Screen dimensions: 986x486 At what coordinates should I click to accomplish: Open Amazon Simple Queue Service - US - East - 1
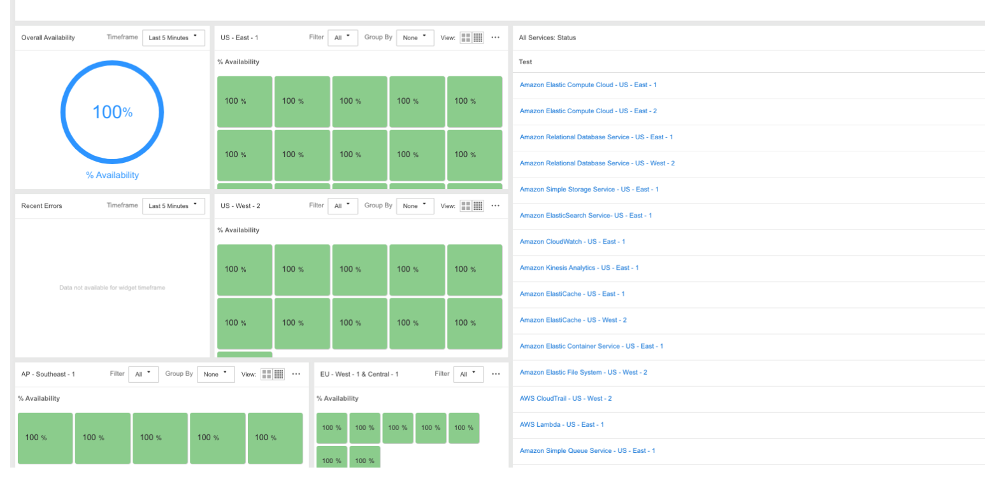pyautogui.click(x=587, y=451)
